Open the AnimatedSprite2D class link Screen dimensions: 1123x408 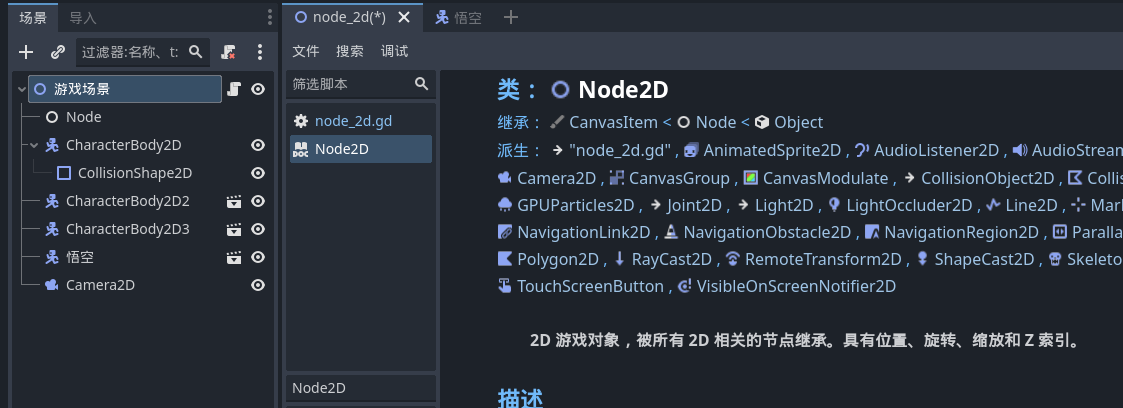click(774, 150)
